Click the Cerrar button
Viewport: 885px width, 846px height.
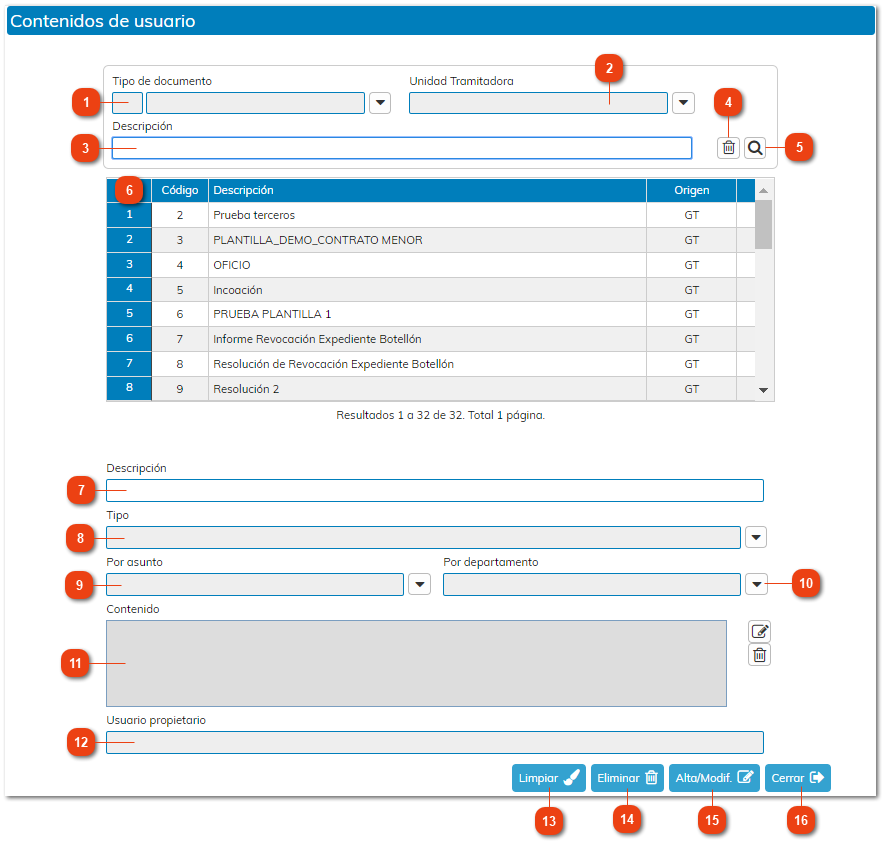tap(797, 778)
